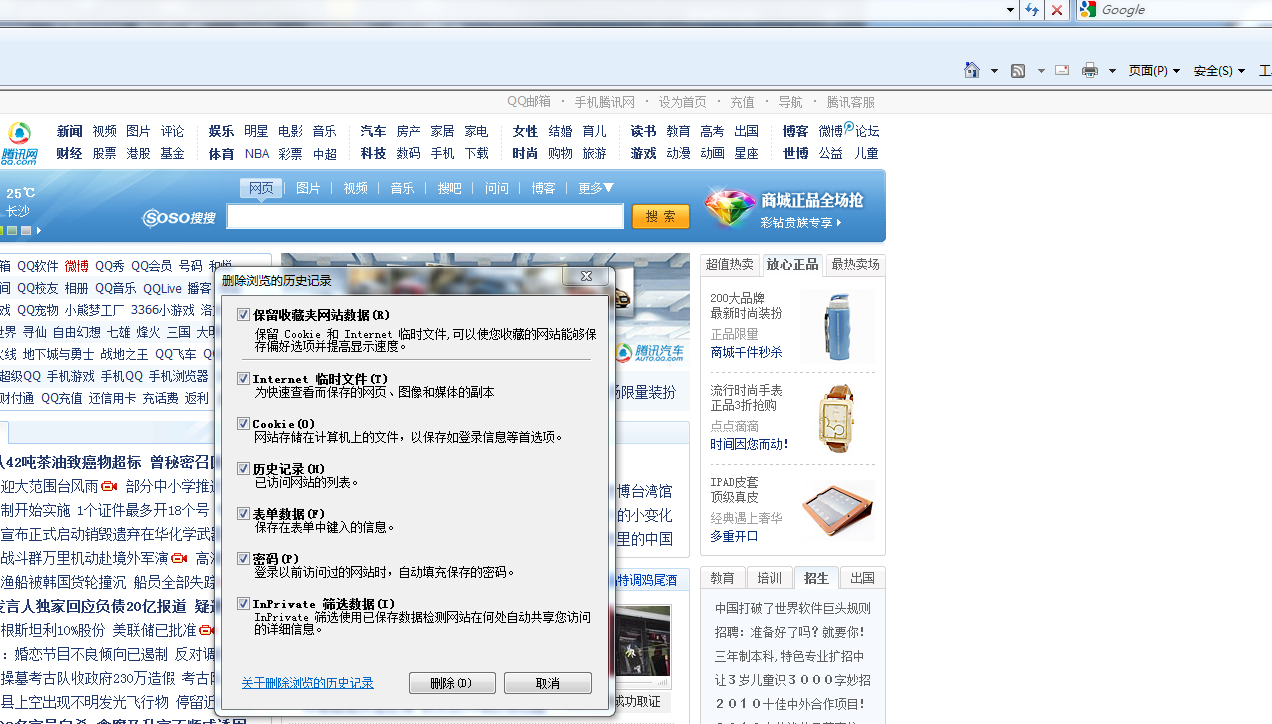This screenshot has height=724, width=1272.
Task: Open the 安全(S) Safety menu
Action: [1219, 71]
